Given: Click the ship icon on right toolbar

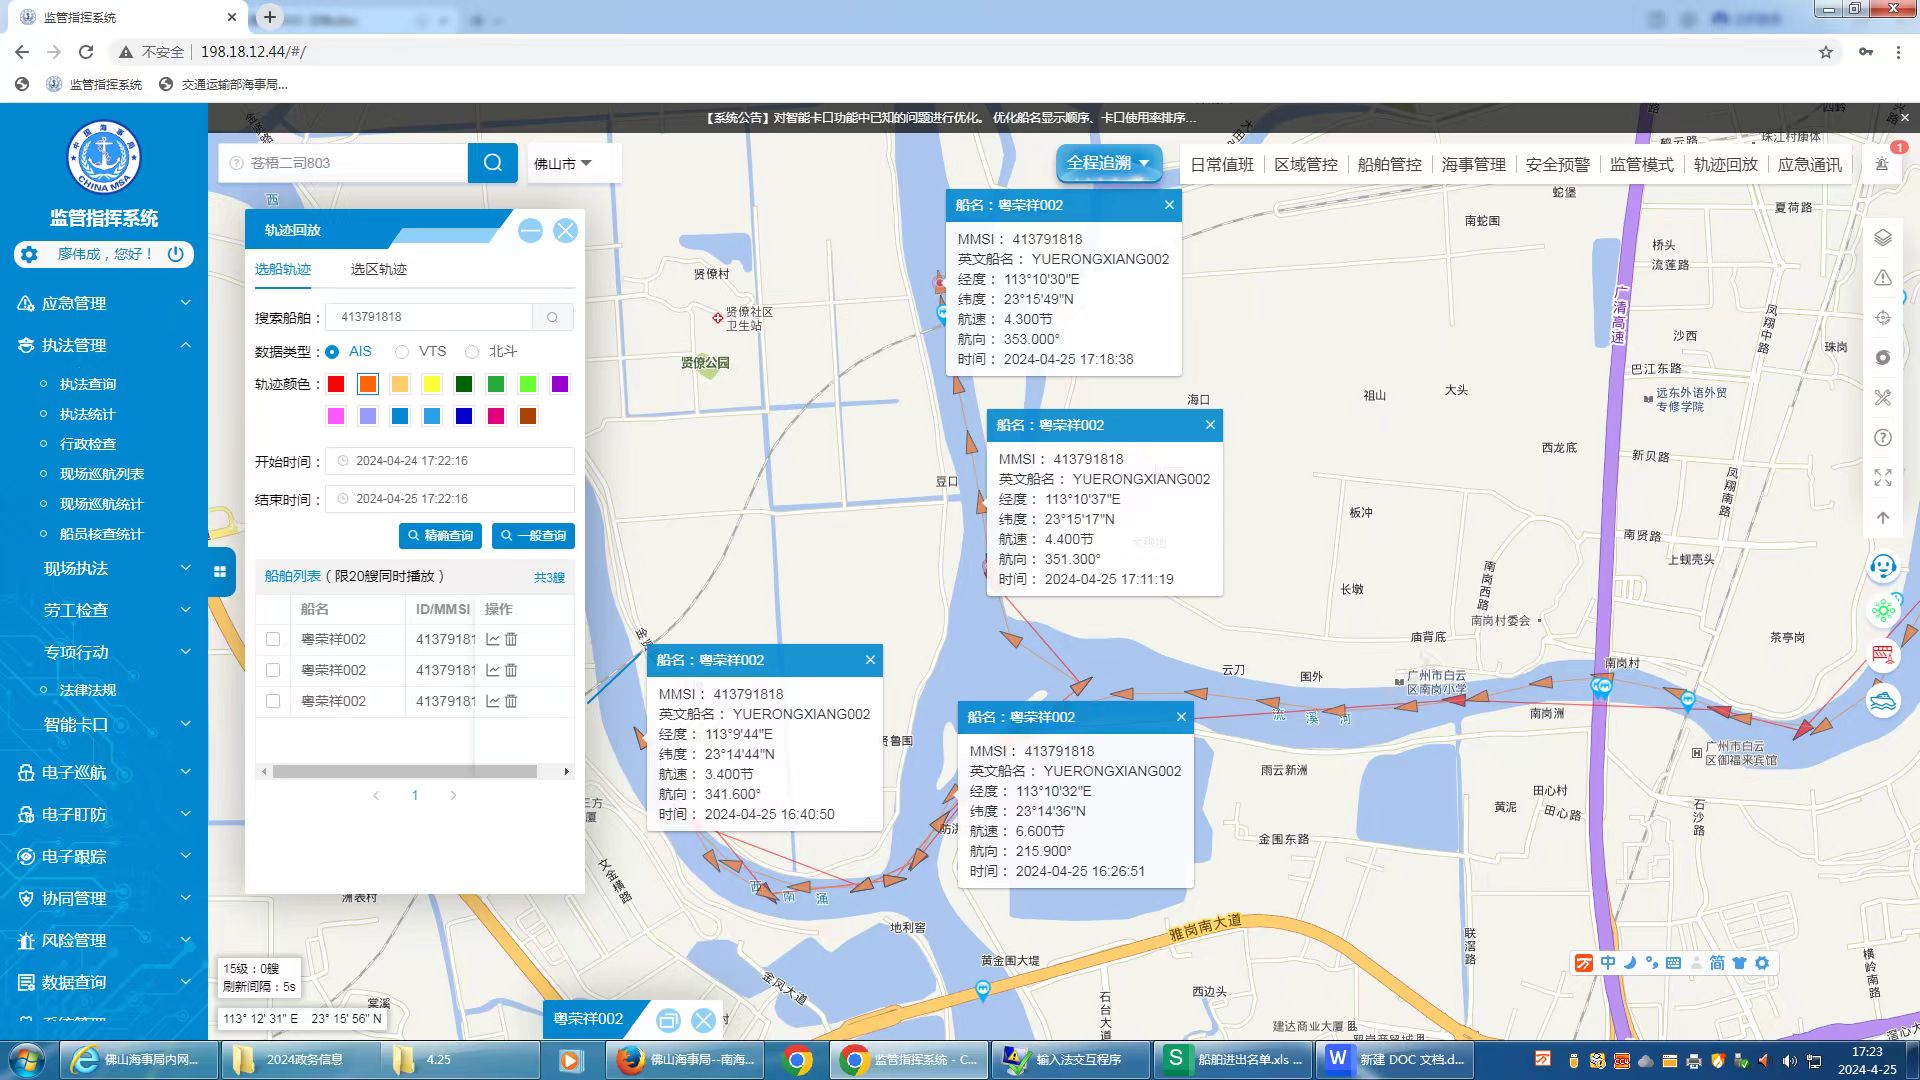Looking at the screenshot, I should 1883,700.
